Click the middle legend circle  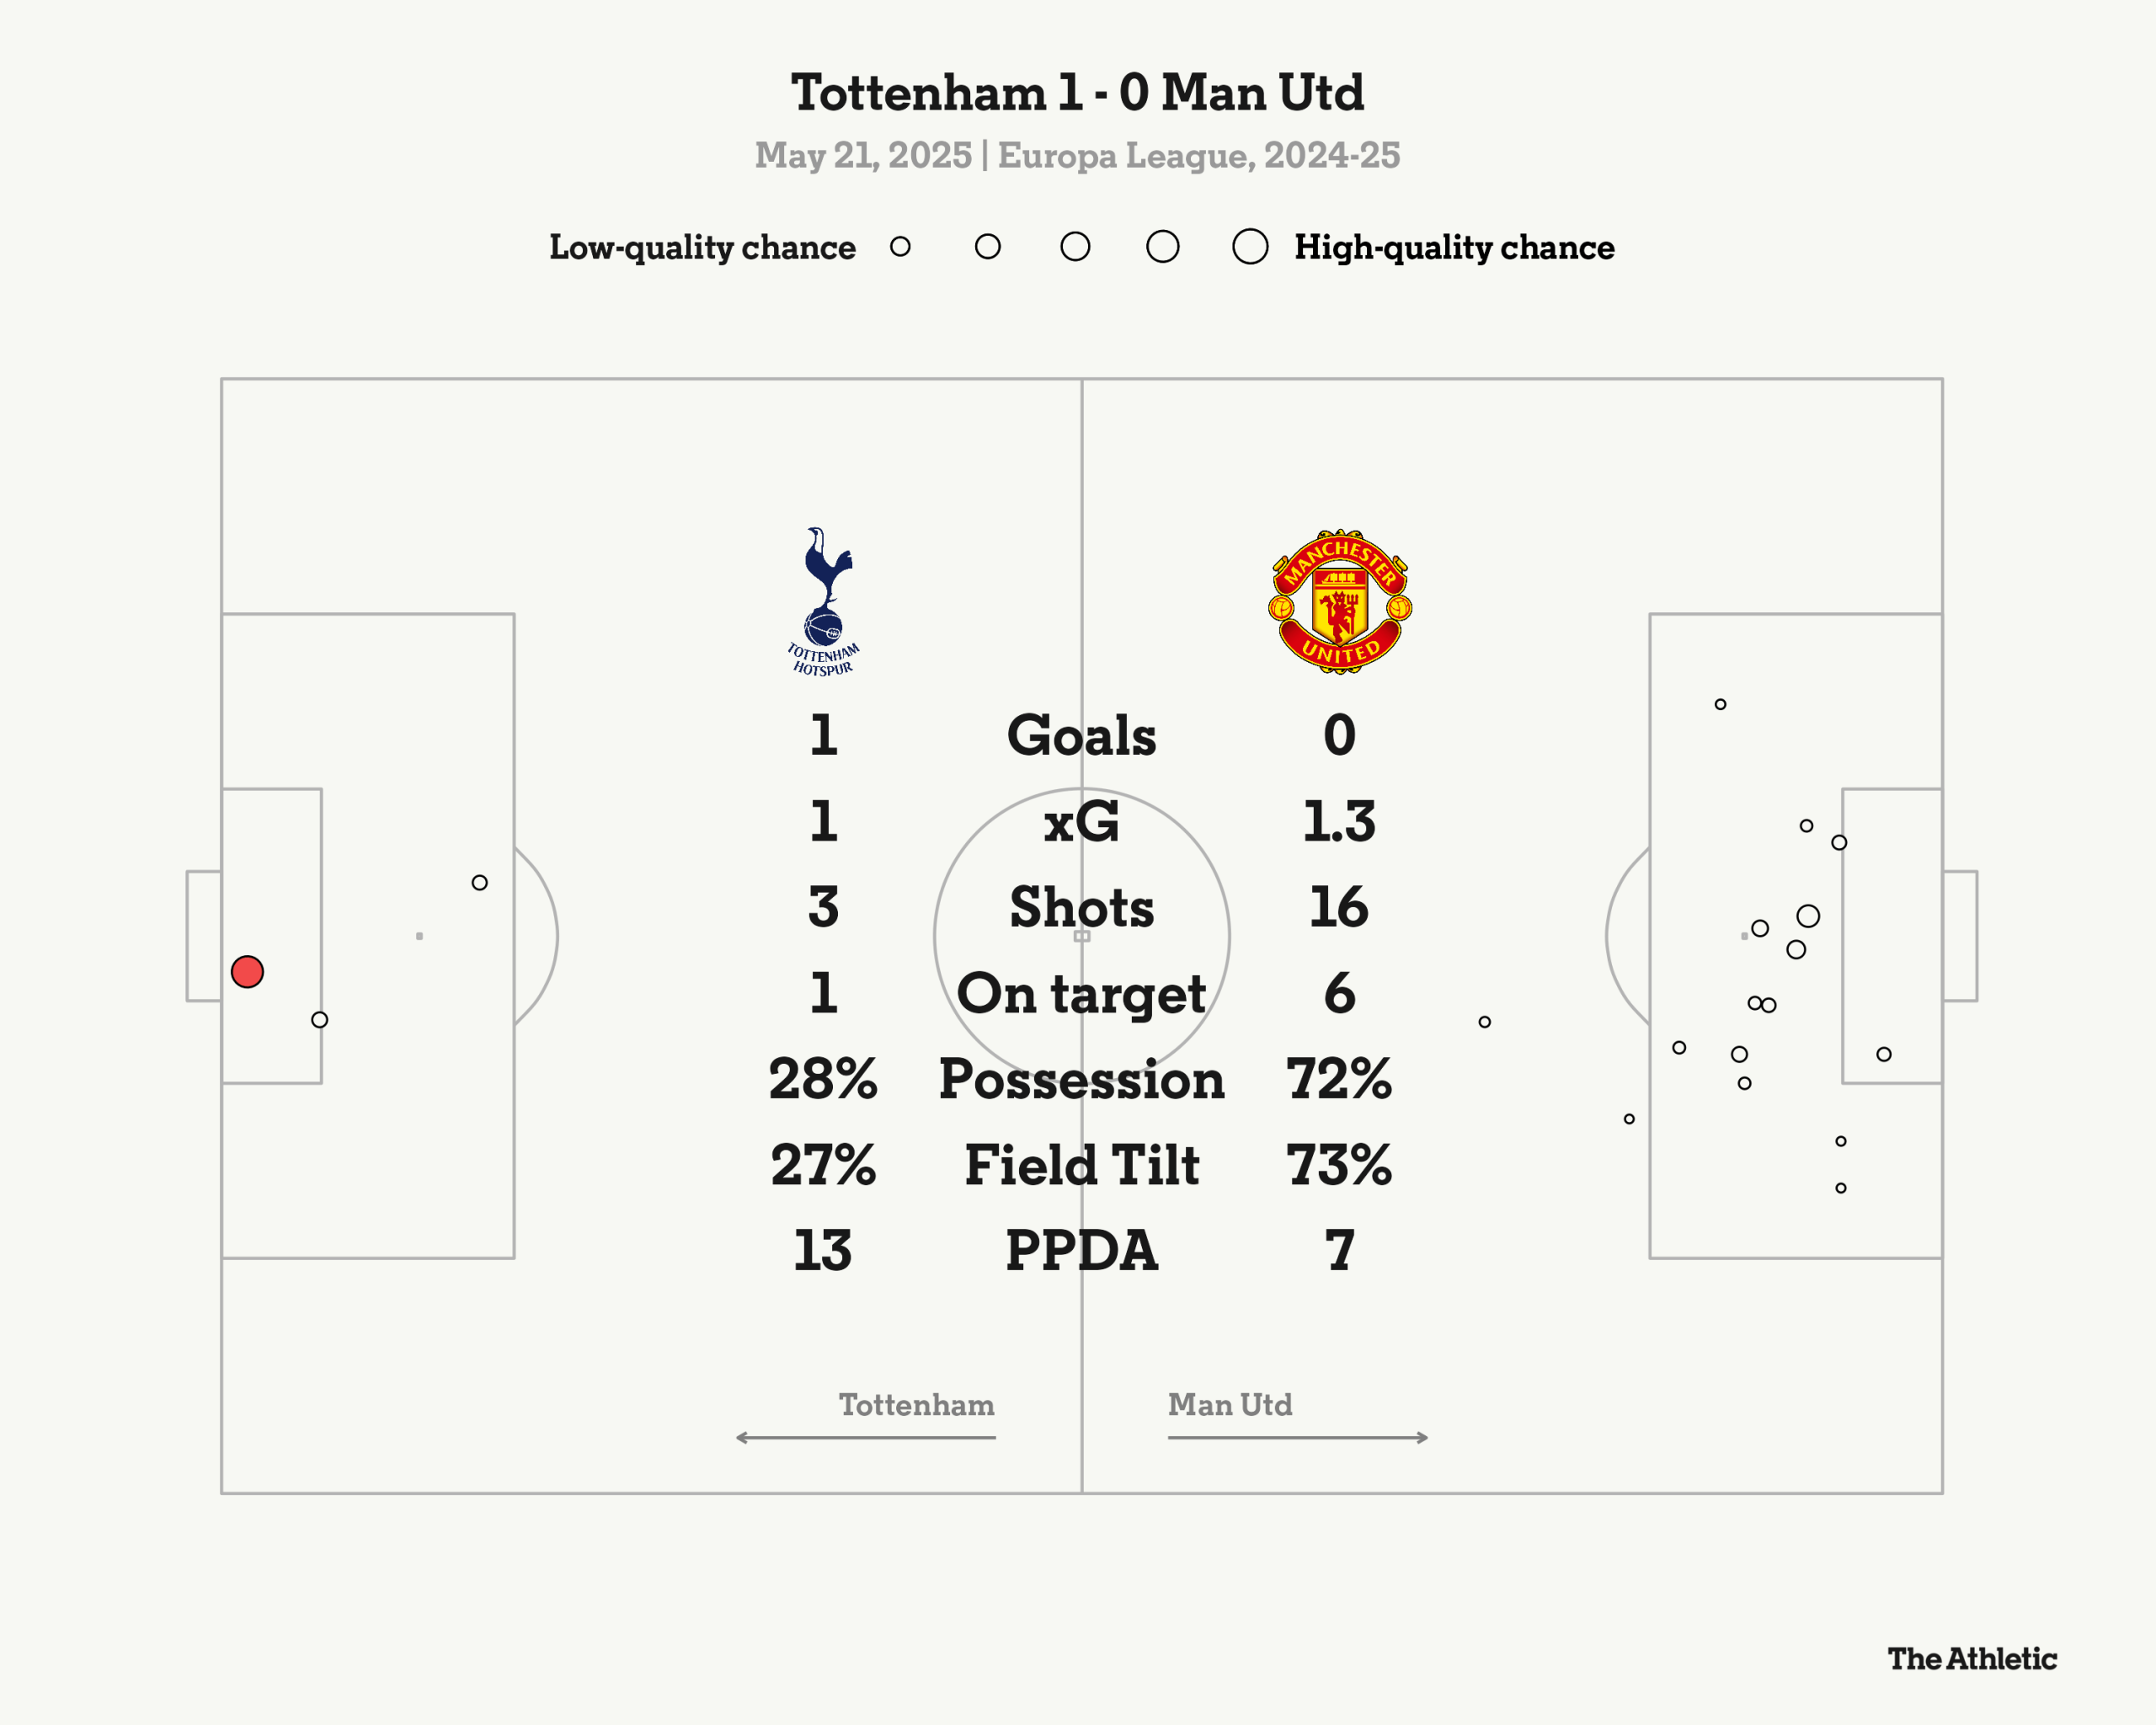pyautogui.click(x=1075, y=247)
